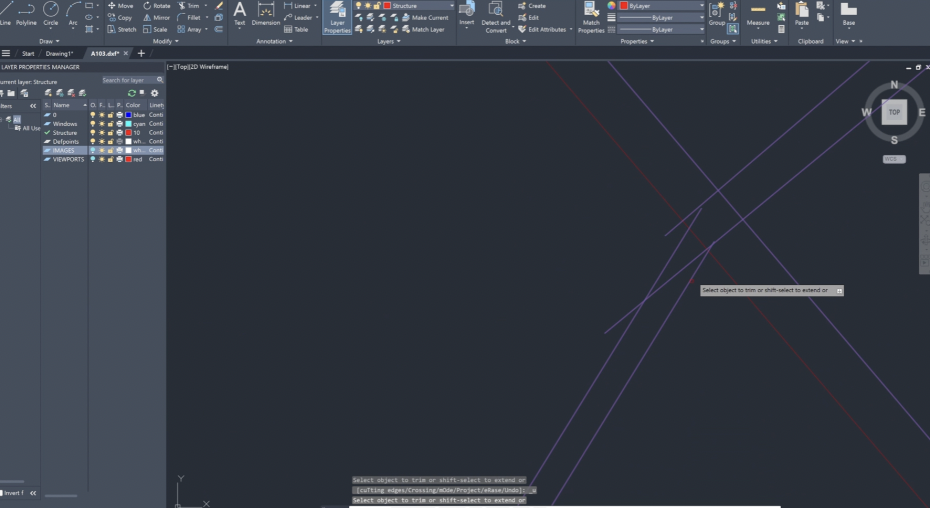Image resolution: width=930 pixels, height=508 pixels.
Task: Change the blue color swatch of layer 0
Action: coord(129,115)
